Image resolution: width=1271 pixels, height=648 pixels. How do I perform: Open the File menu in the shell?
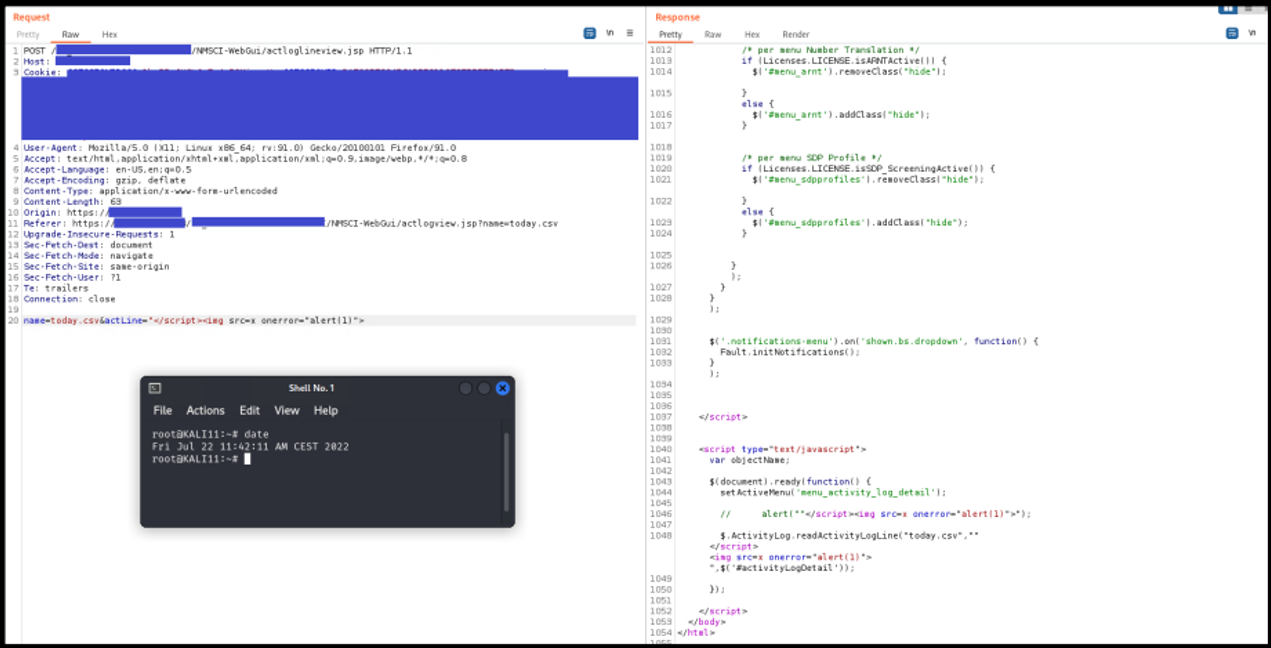click(x=162, y=411)
